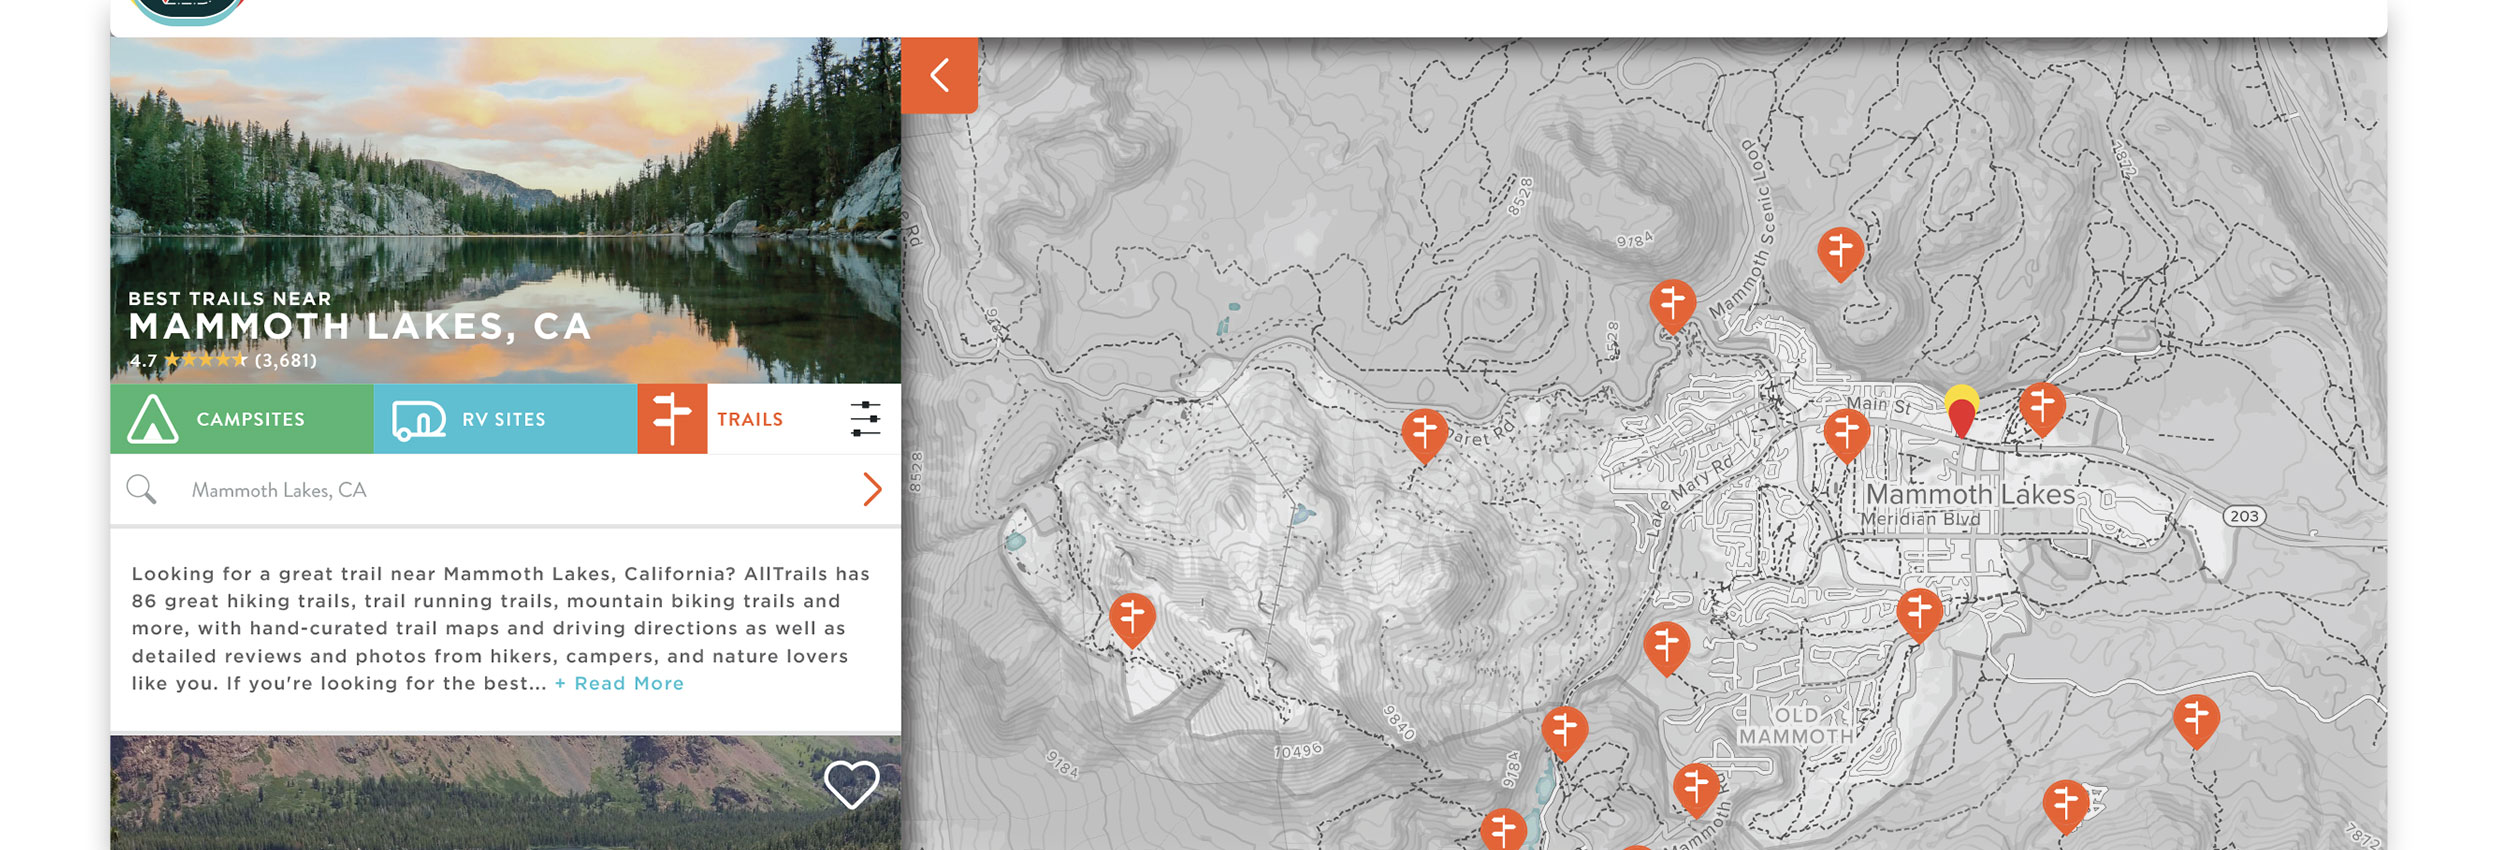The height and width of the screenshot is (850, 2500).
Task: Open the RV Sites tab
Action: [x=505, y=419]
